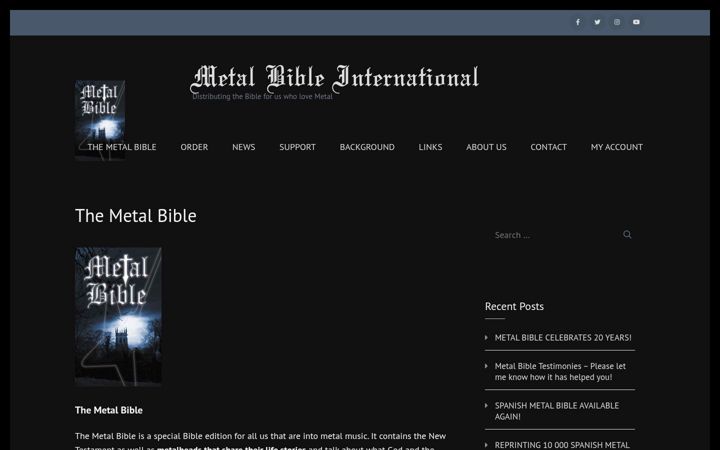Open the Instagram social icon
Viewport: 720px width, 450px height.
617,22
